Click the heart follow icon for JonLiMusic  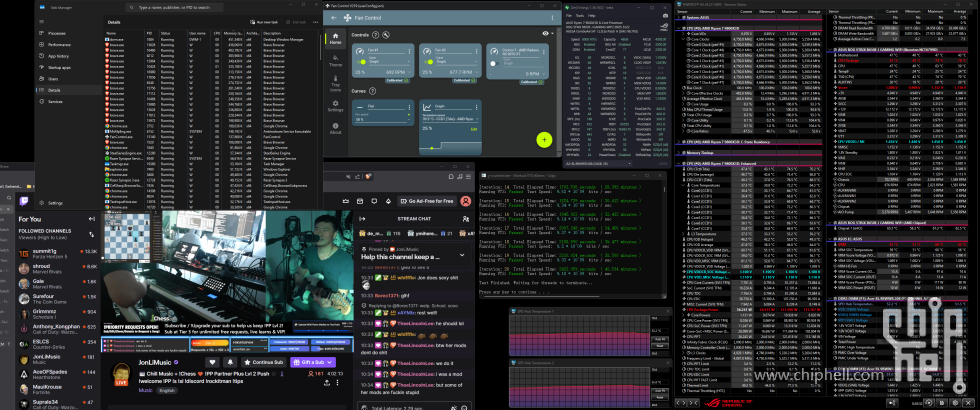point(212,362)
